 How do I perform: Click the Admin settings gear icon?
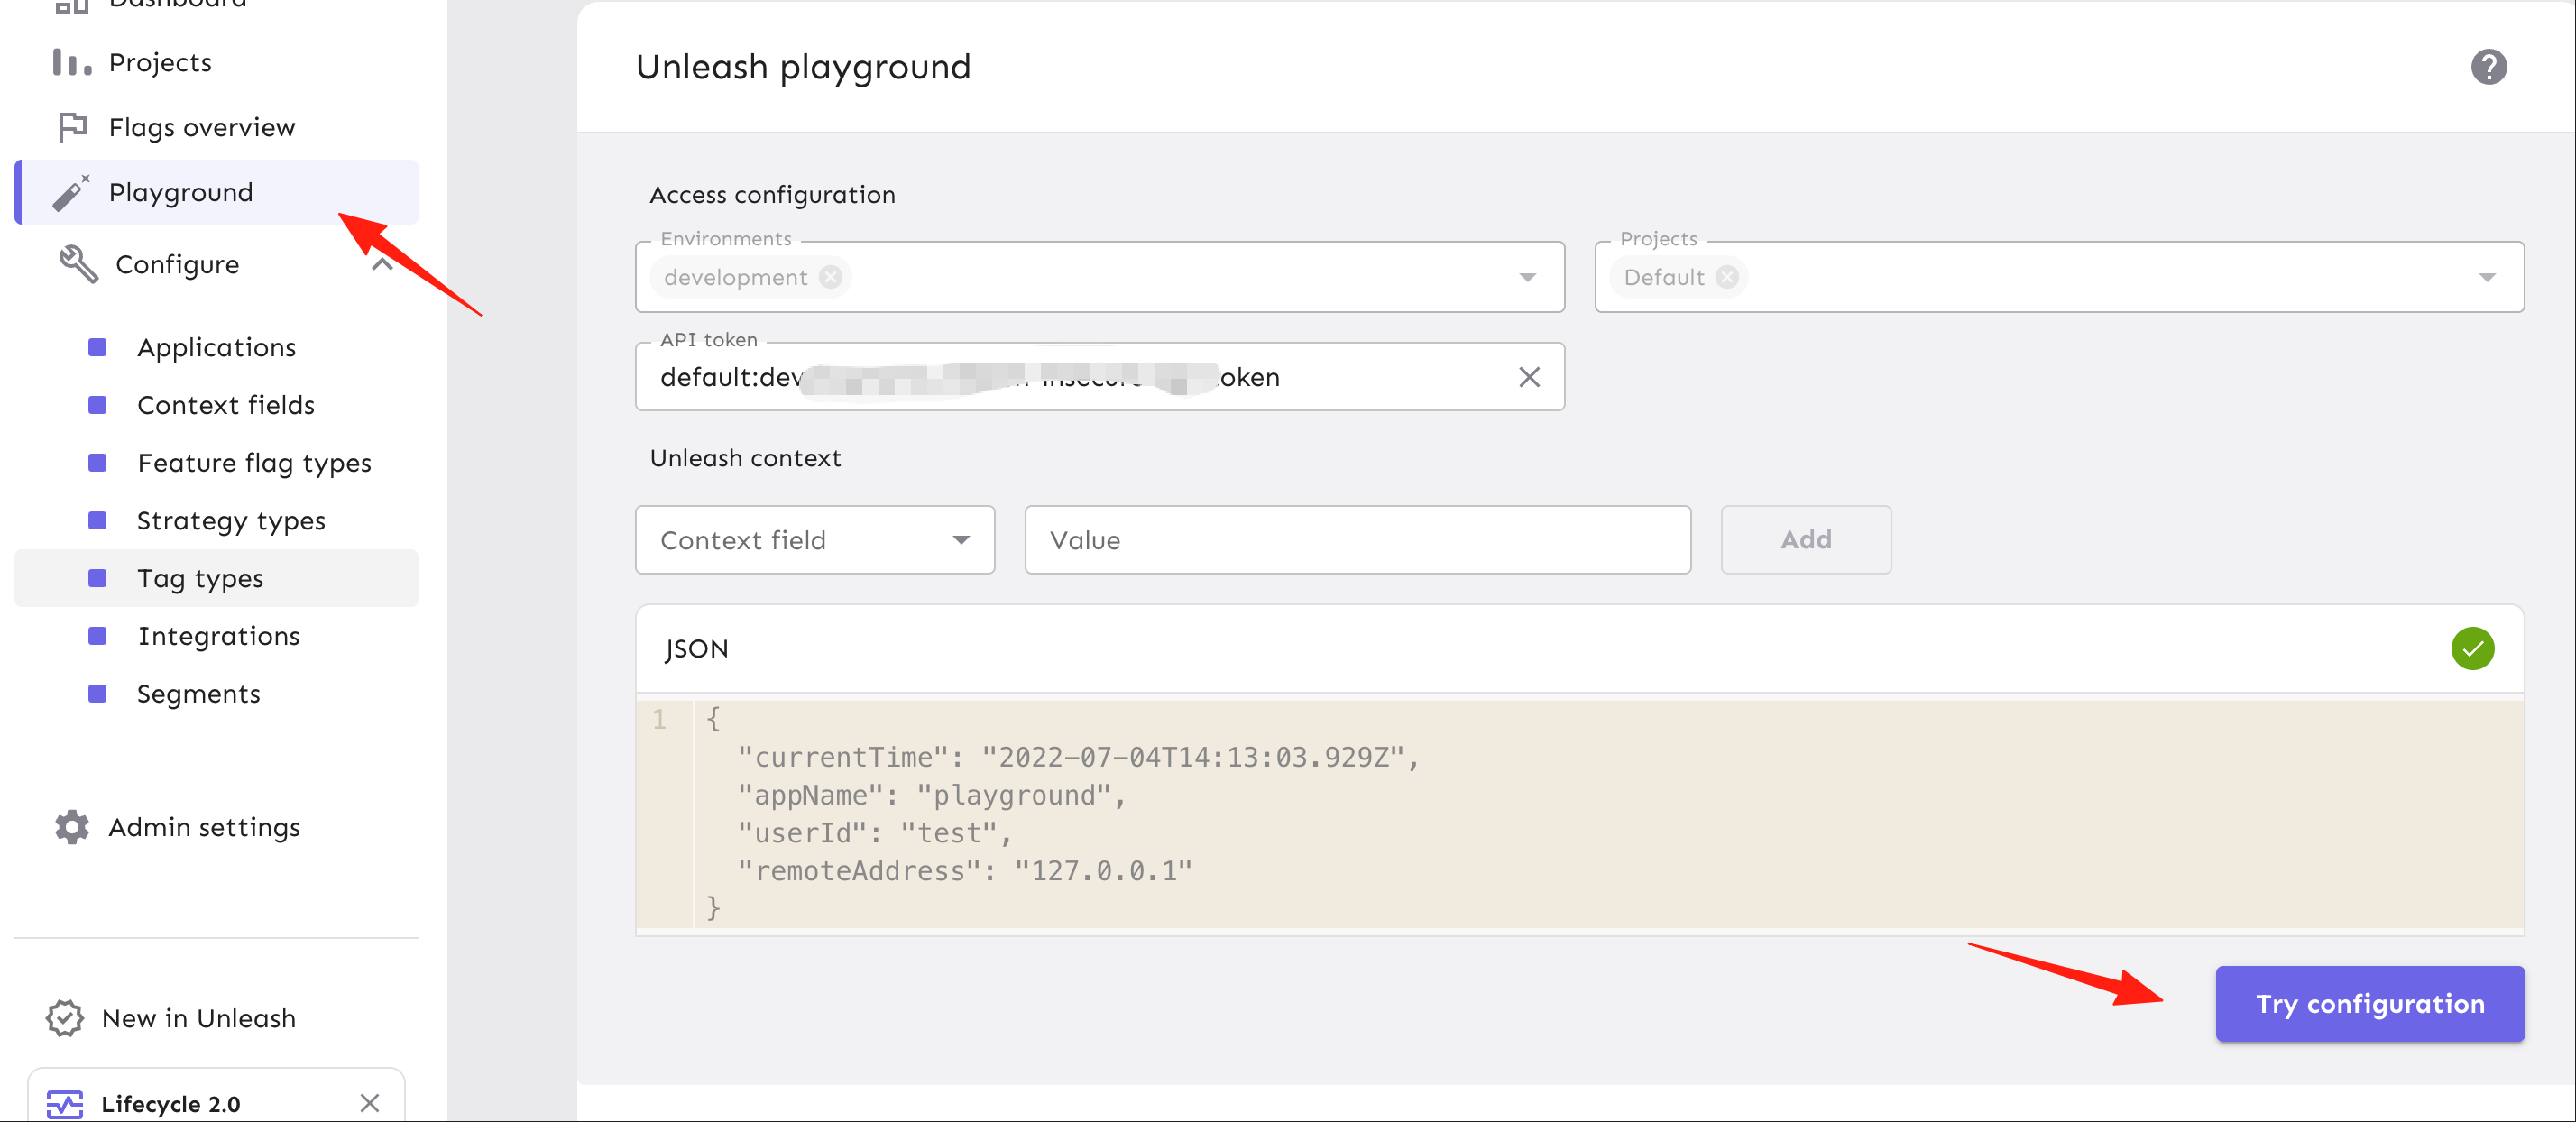click(72, 827)
